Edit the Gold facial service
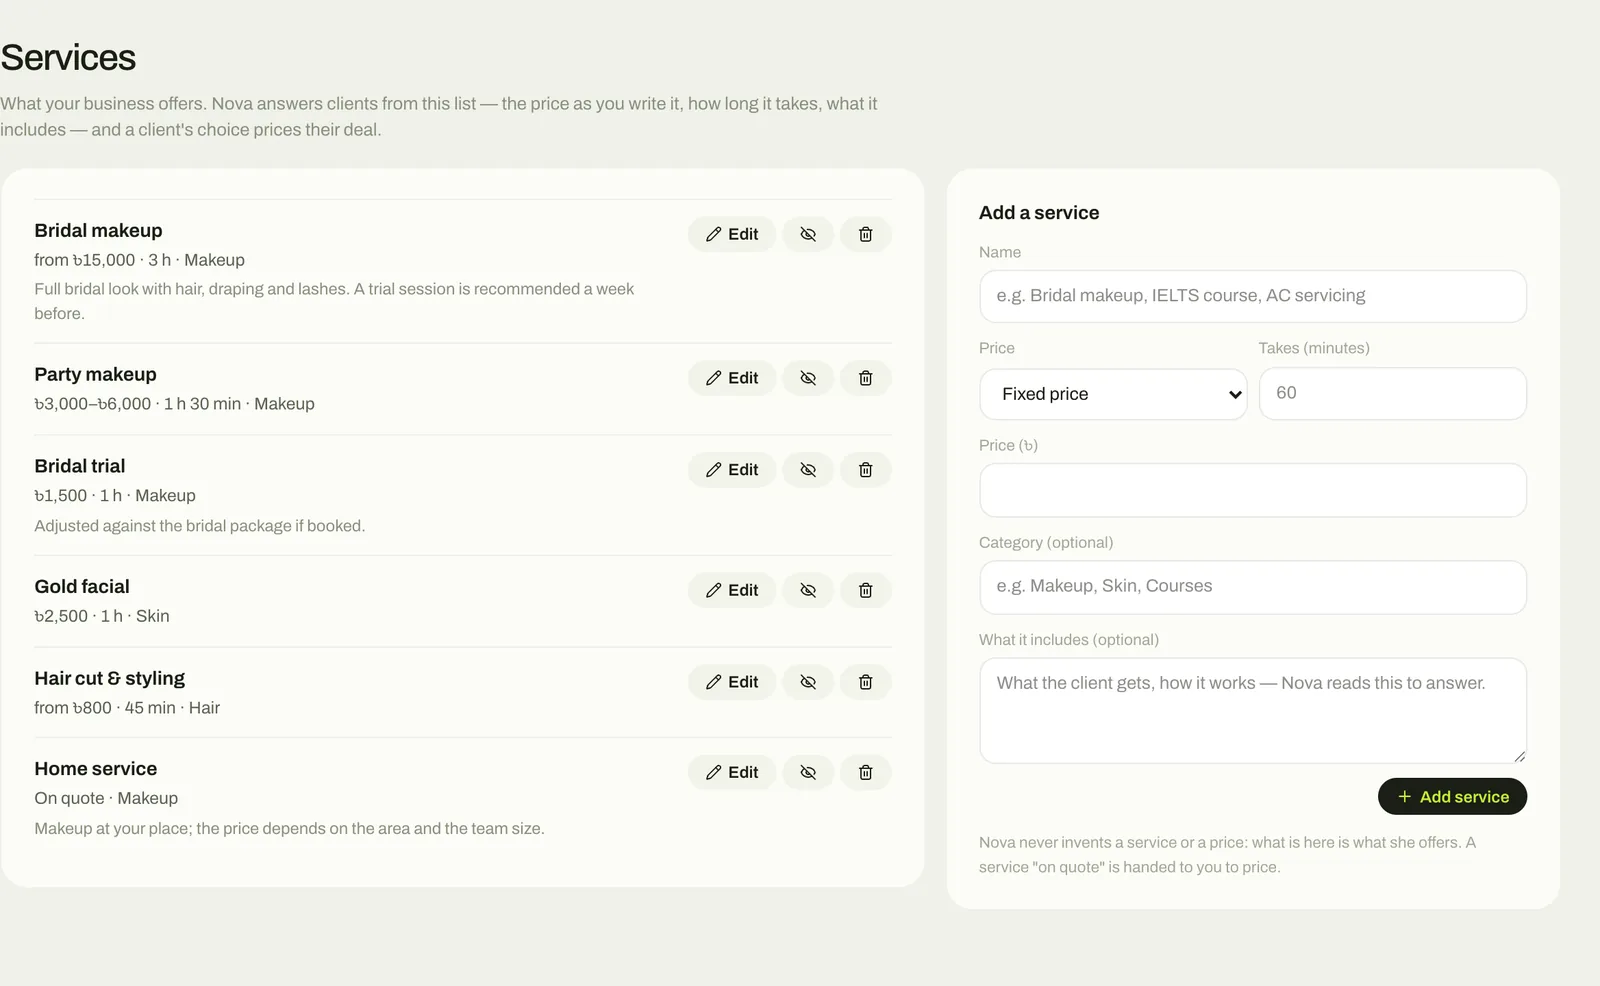The height and width of the screenshot is (986, 1600). pyautogui.click(x=732, y=590)
